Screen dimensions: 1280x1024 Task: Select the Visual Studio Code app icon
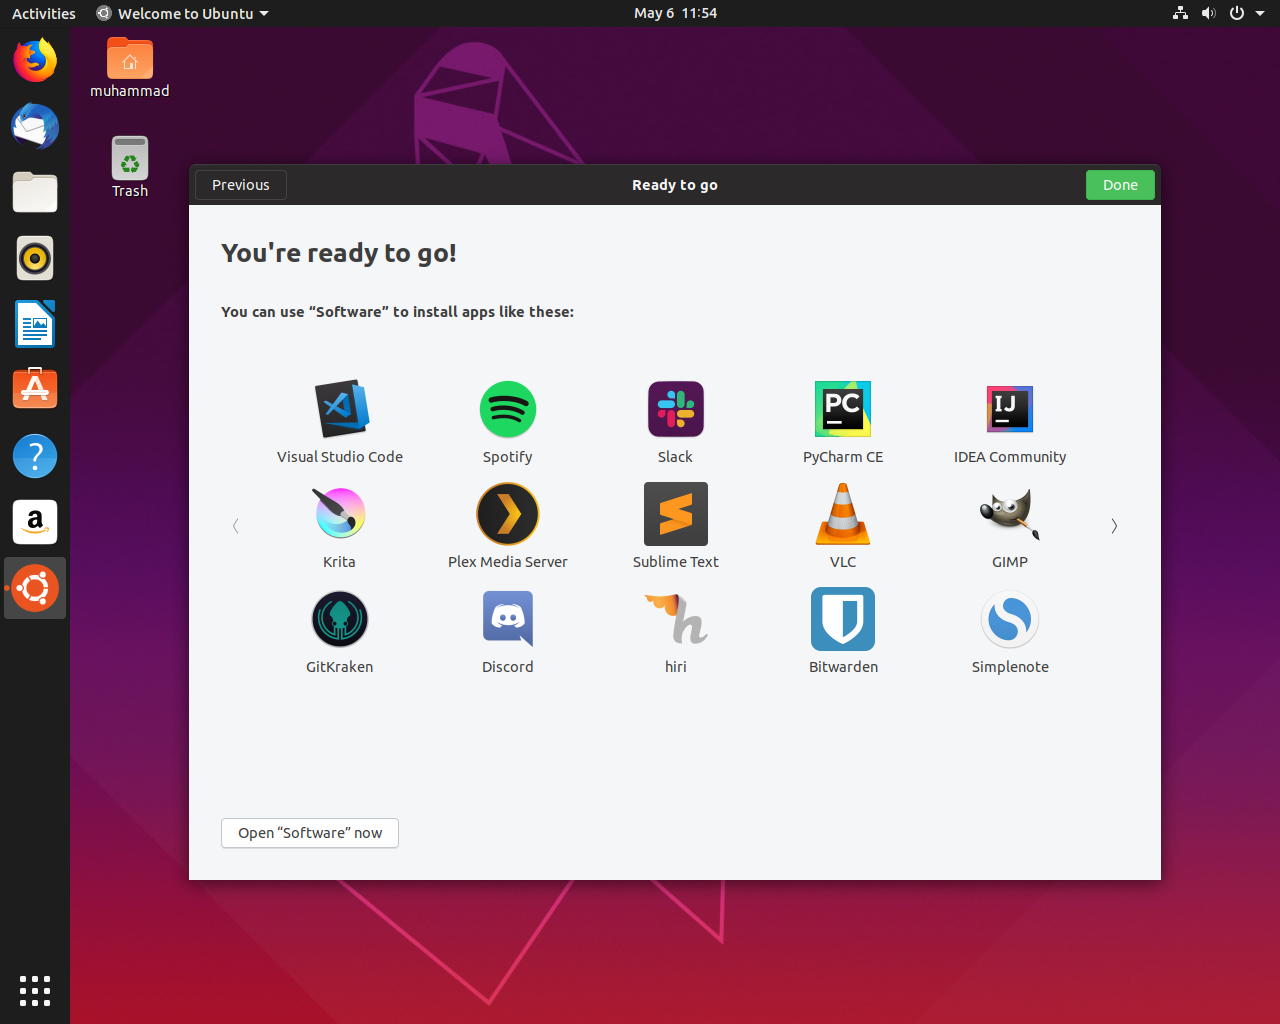[340, 409]
